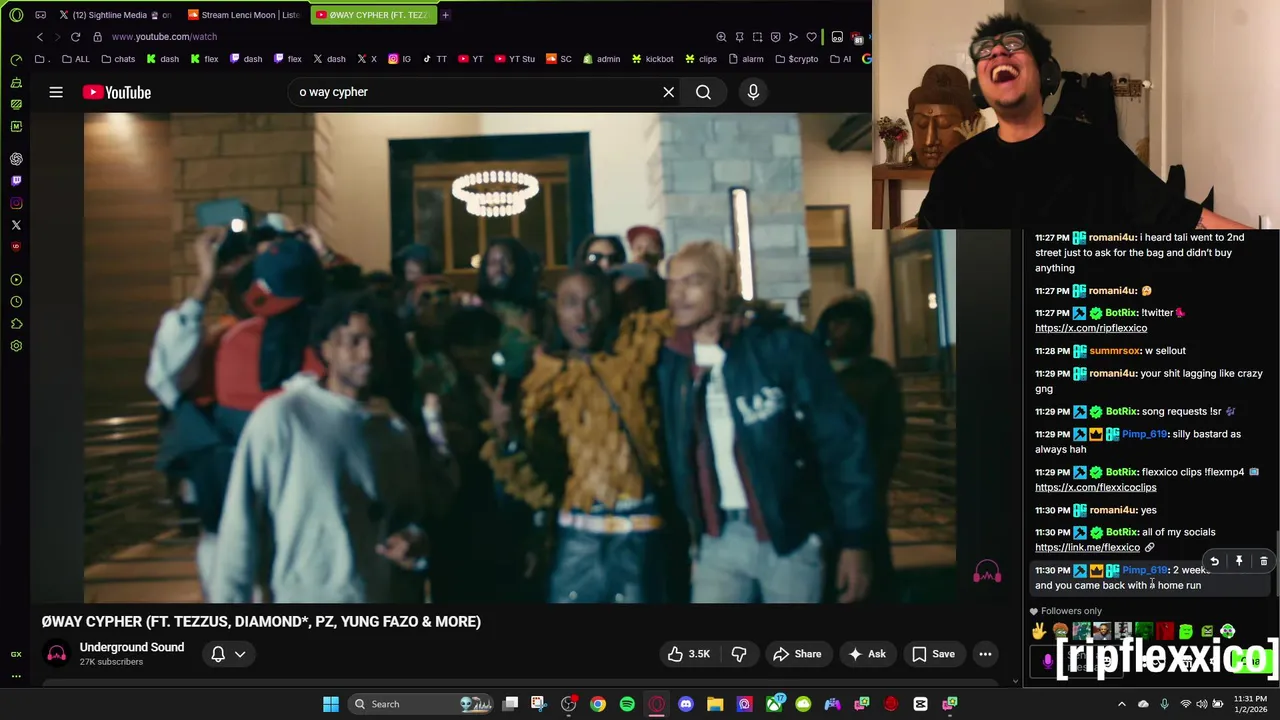Open Twitch in the Opera sidebar
This screenshot has height=720, width=1280.
coord(16,181)
